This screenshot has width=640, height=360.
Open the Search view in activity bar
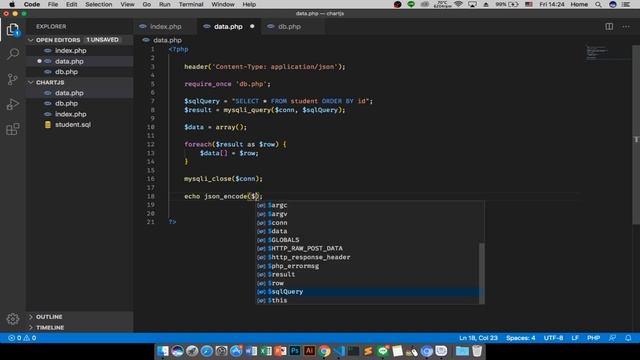(x=13, y=54)
